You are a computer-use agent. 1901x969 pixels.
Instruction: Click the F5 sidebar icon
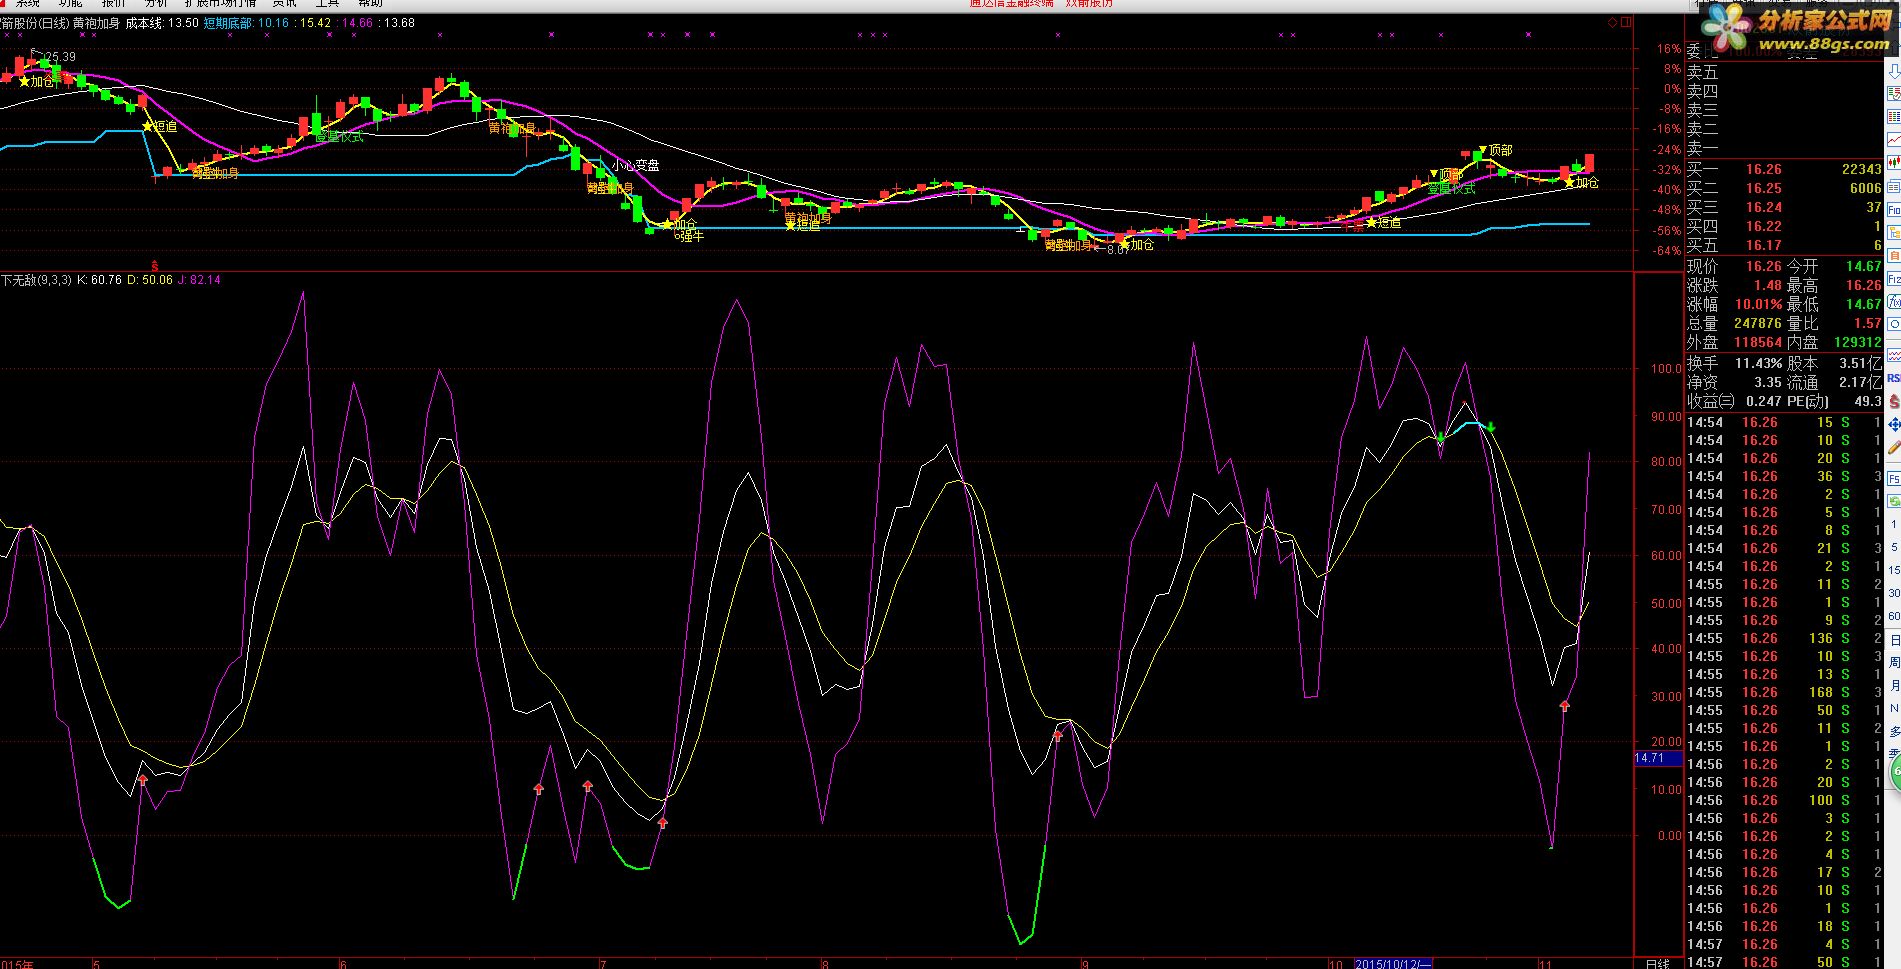[1894, 477]
